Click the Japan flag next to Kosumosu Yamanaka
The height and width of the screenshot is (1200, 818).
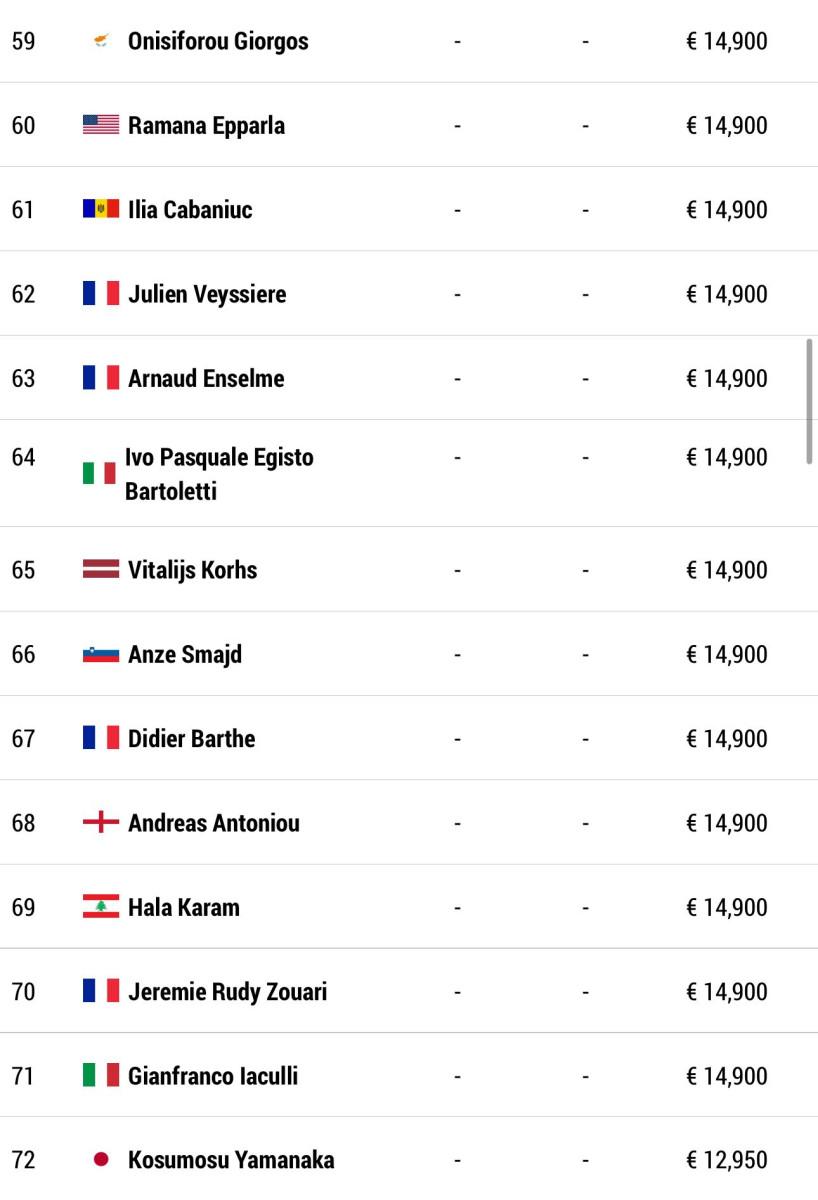(101, 1160)
